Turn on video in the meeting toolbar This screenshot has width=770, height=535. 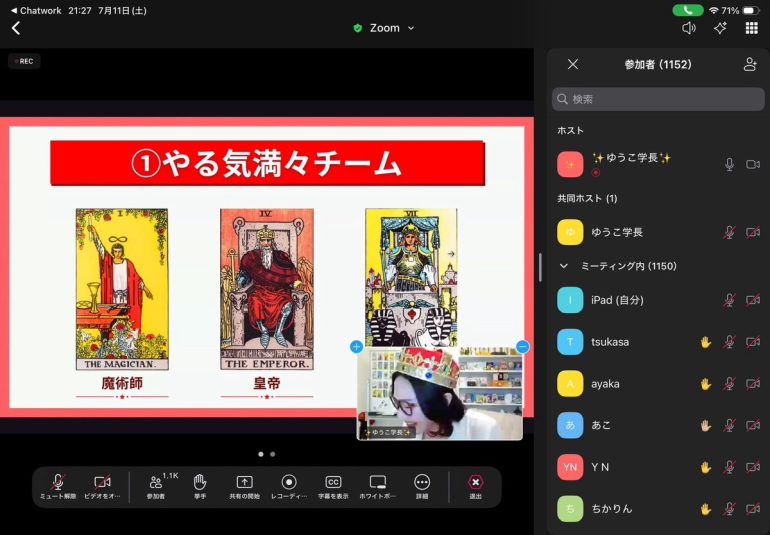[102, 487]
